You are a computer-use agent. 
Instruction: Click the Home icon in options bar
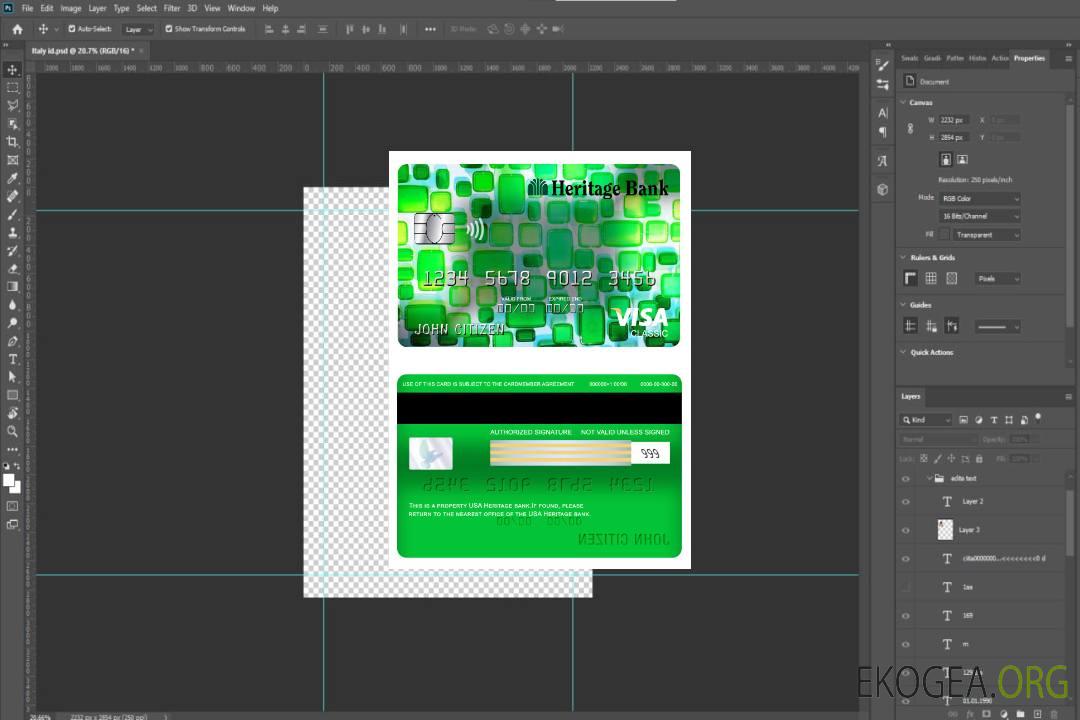[x=17, y=29]
